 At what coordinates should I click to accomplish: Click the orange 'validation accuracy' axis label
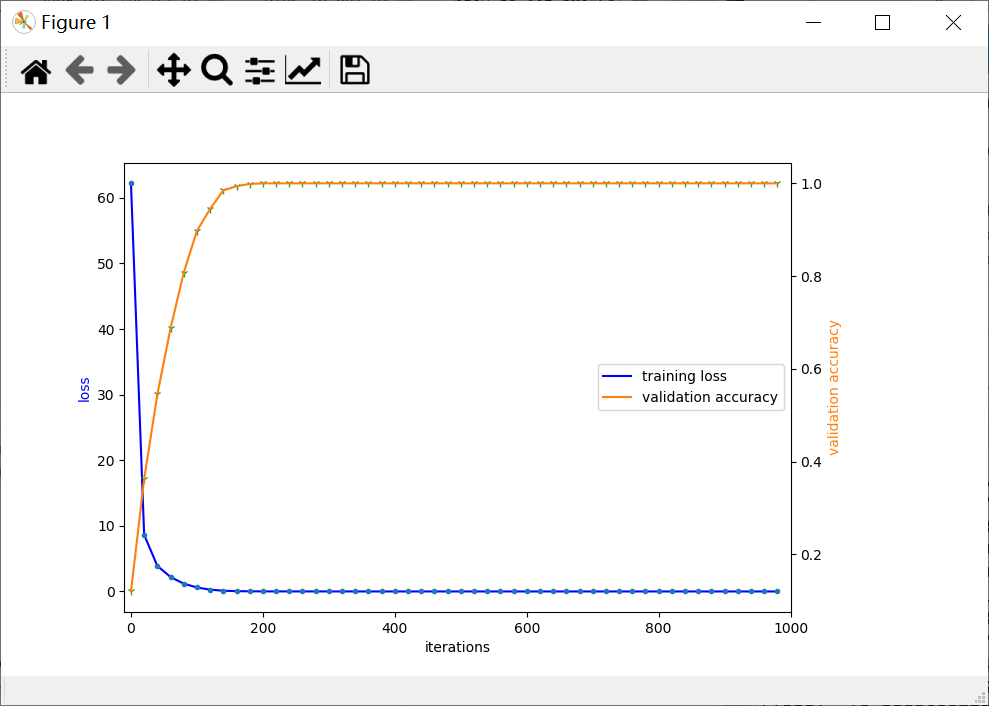pyautogui.click(x=833, y=388)
